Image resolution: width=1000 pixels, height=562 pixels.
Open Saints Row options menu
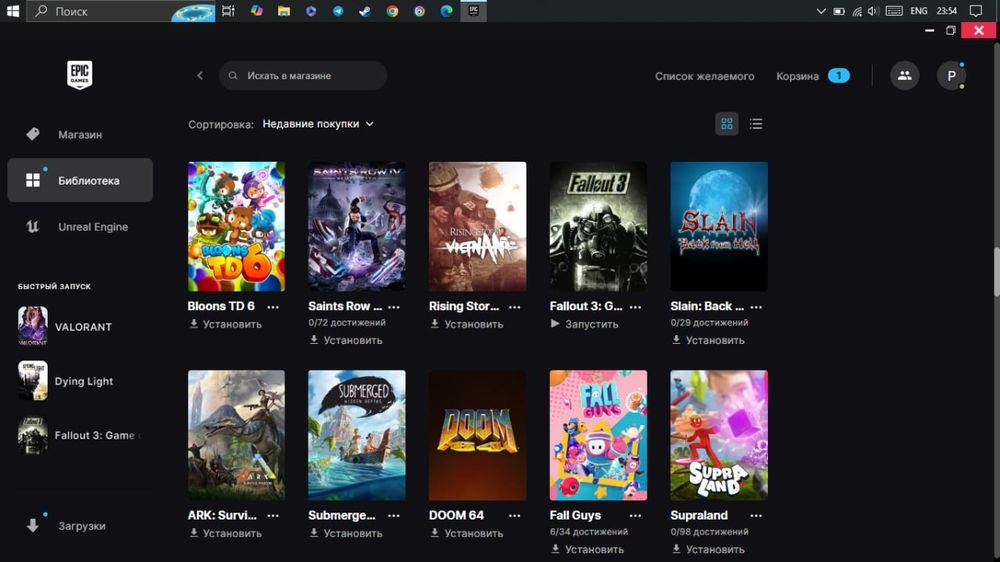click(x=394, y=307)
